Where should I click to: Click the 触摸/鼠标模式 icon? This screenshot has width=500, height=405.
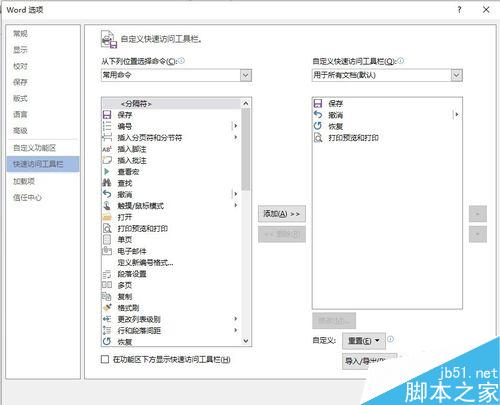107,206
